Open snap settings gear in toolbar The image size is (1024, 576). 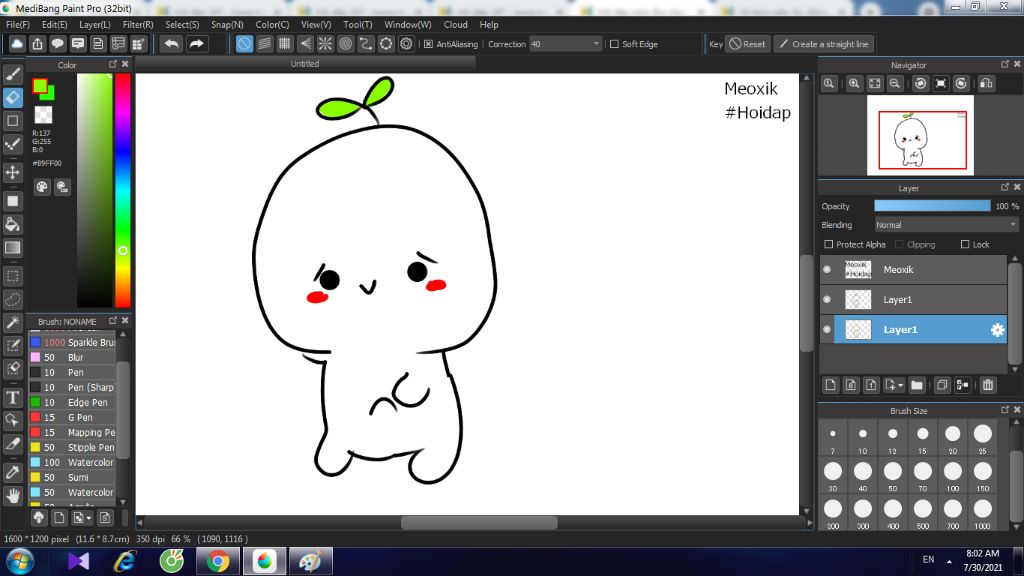coord(406,44)
